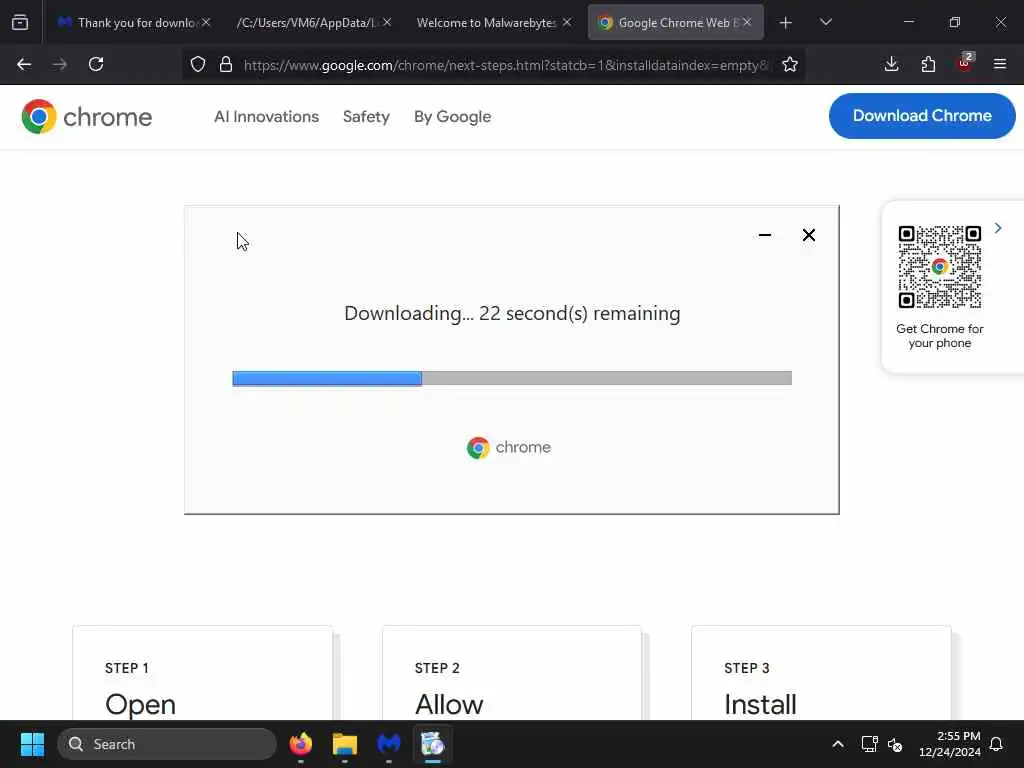Click the download progress bar
1024x768 pixels.
click(x=512, y=378)
